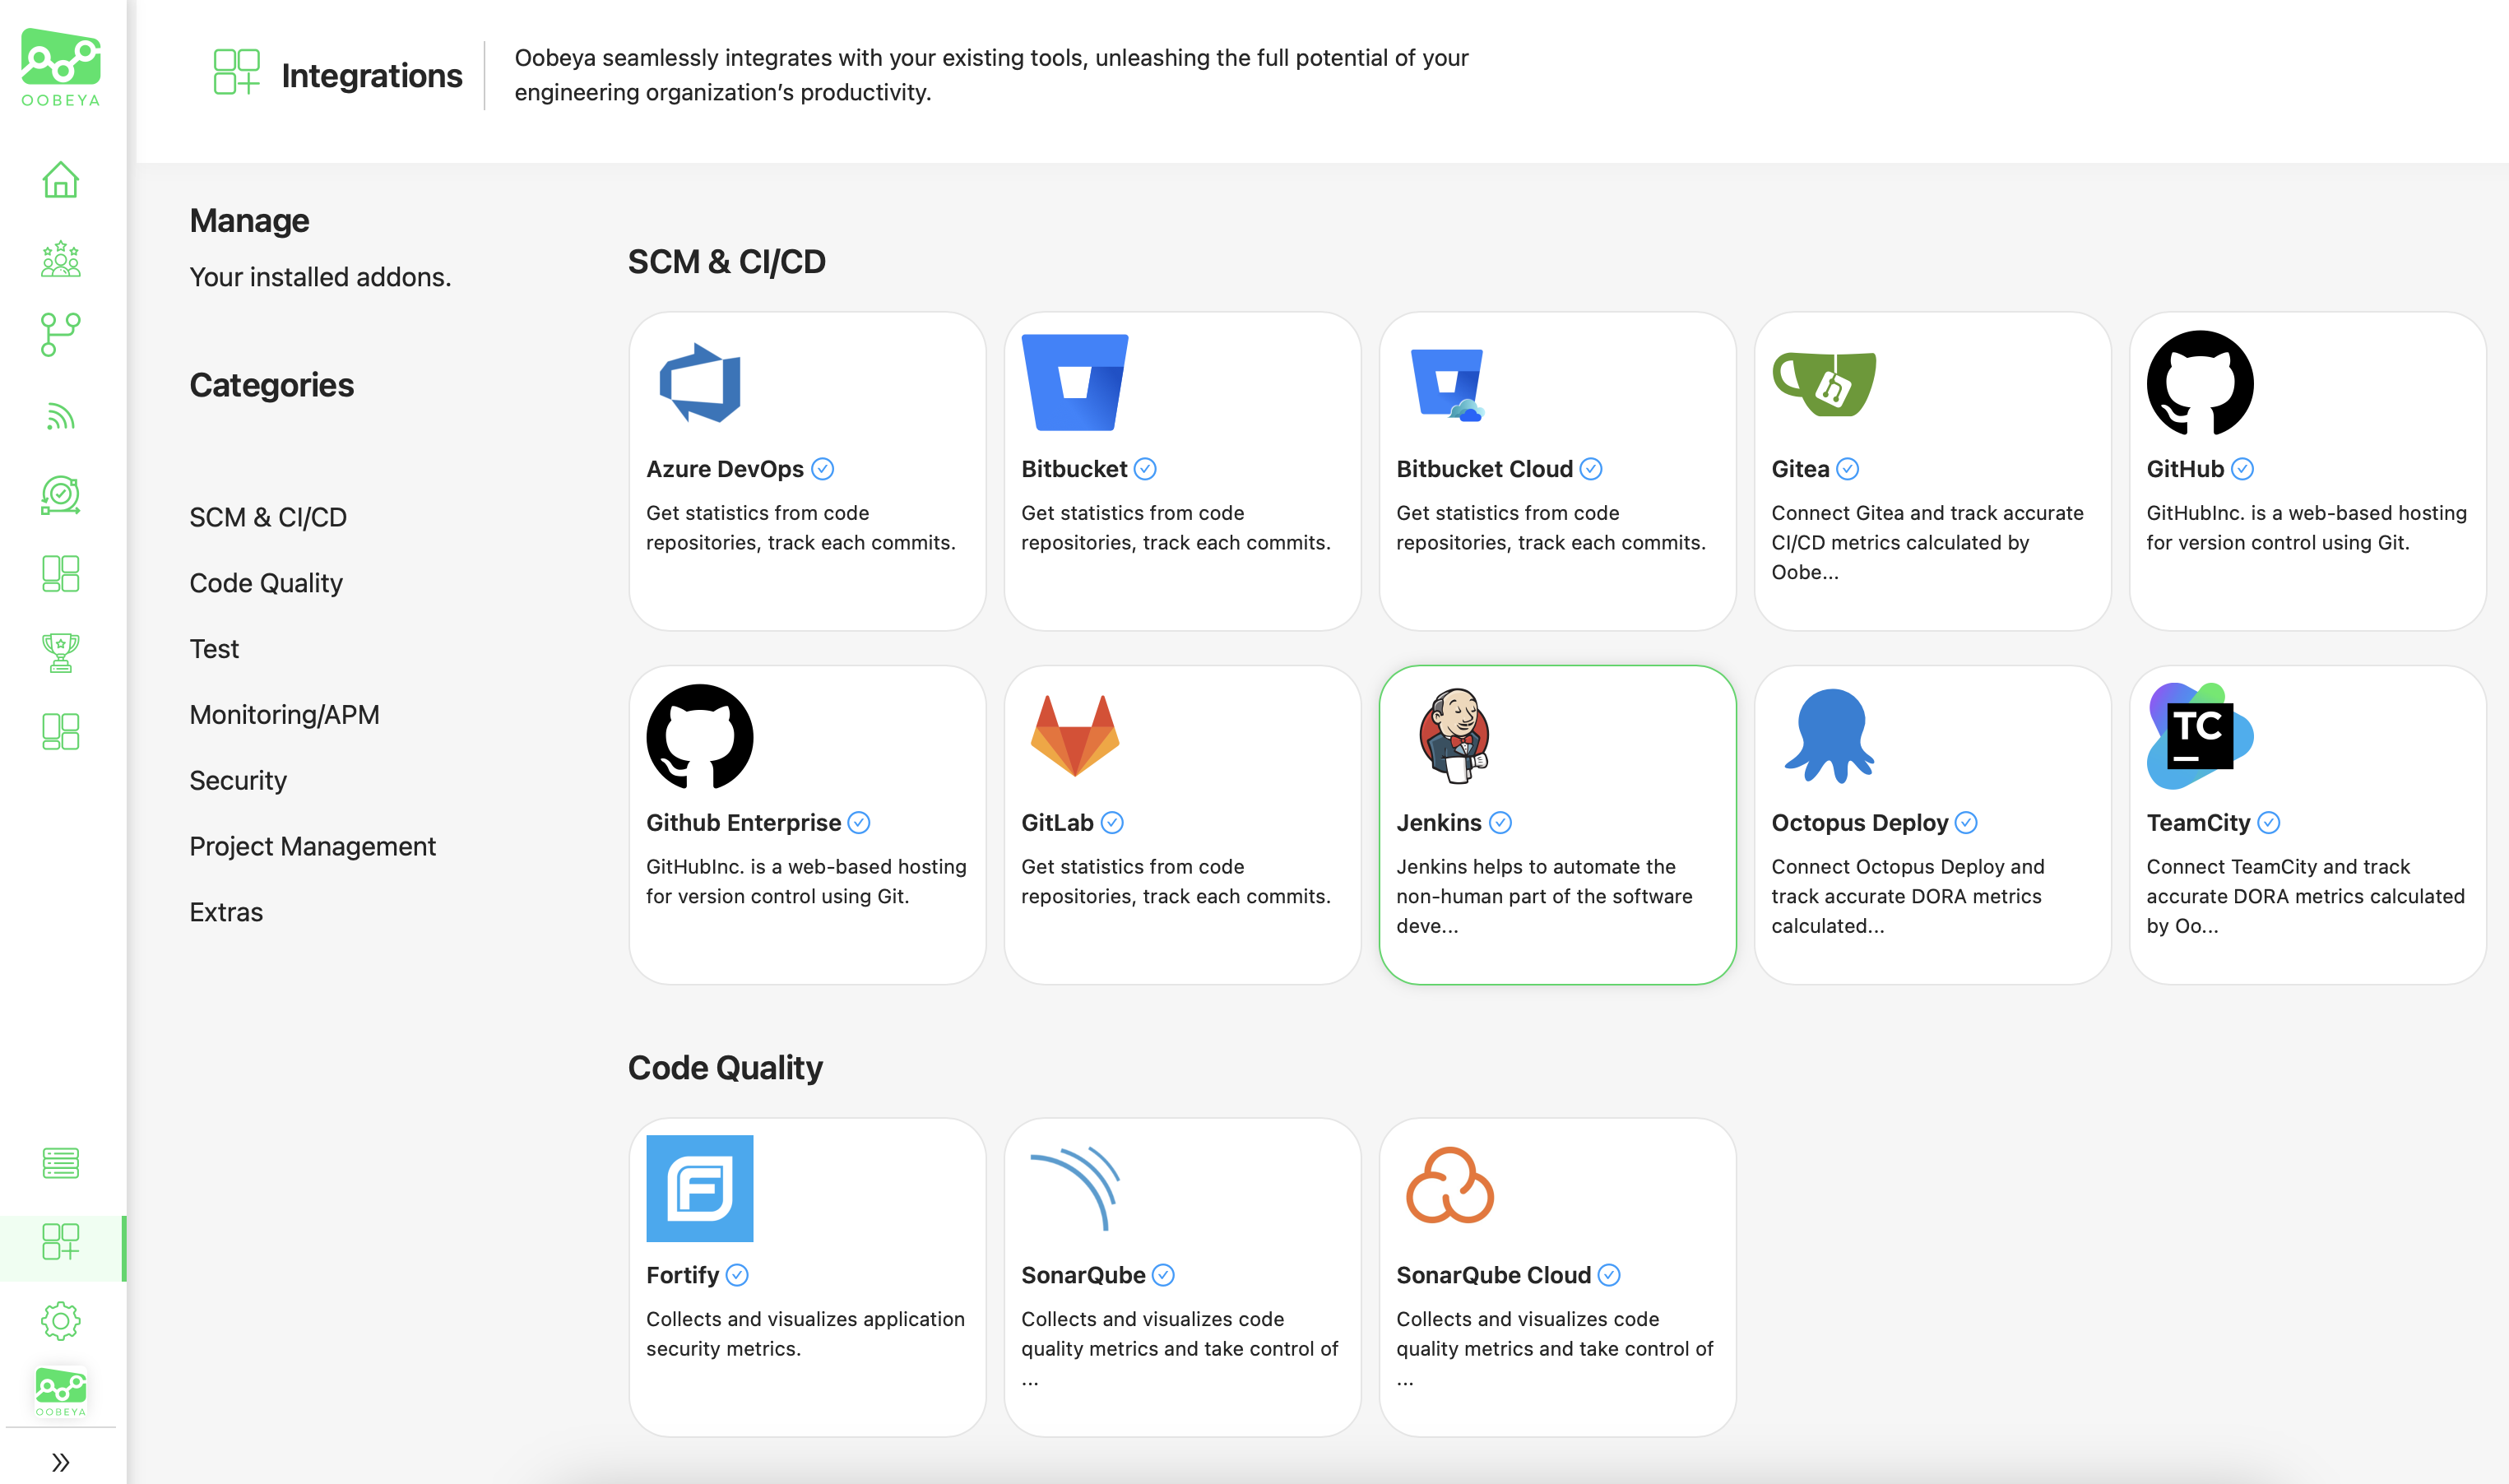Open the list rows icon in sidebar
This screenshot has height=1484, width=2509.
click(x=60, y=1163)
